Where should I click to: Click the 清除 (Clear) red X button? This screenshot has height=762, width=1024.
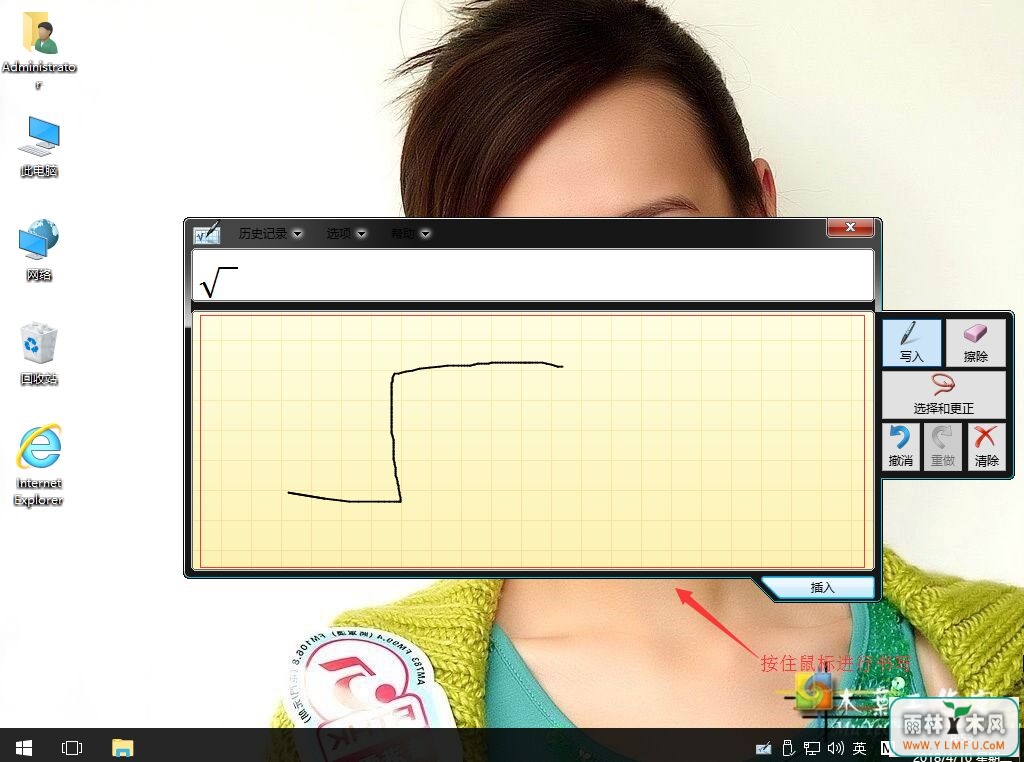click(x=986, y=447)
